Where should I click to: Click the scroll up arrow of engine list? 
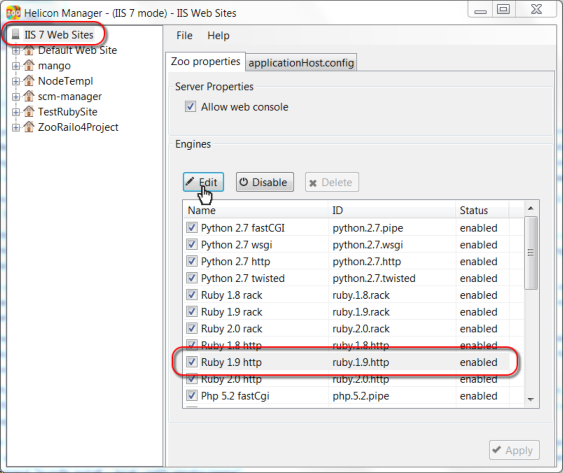531,208
